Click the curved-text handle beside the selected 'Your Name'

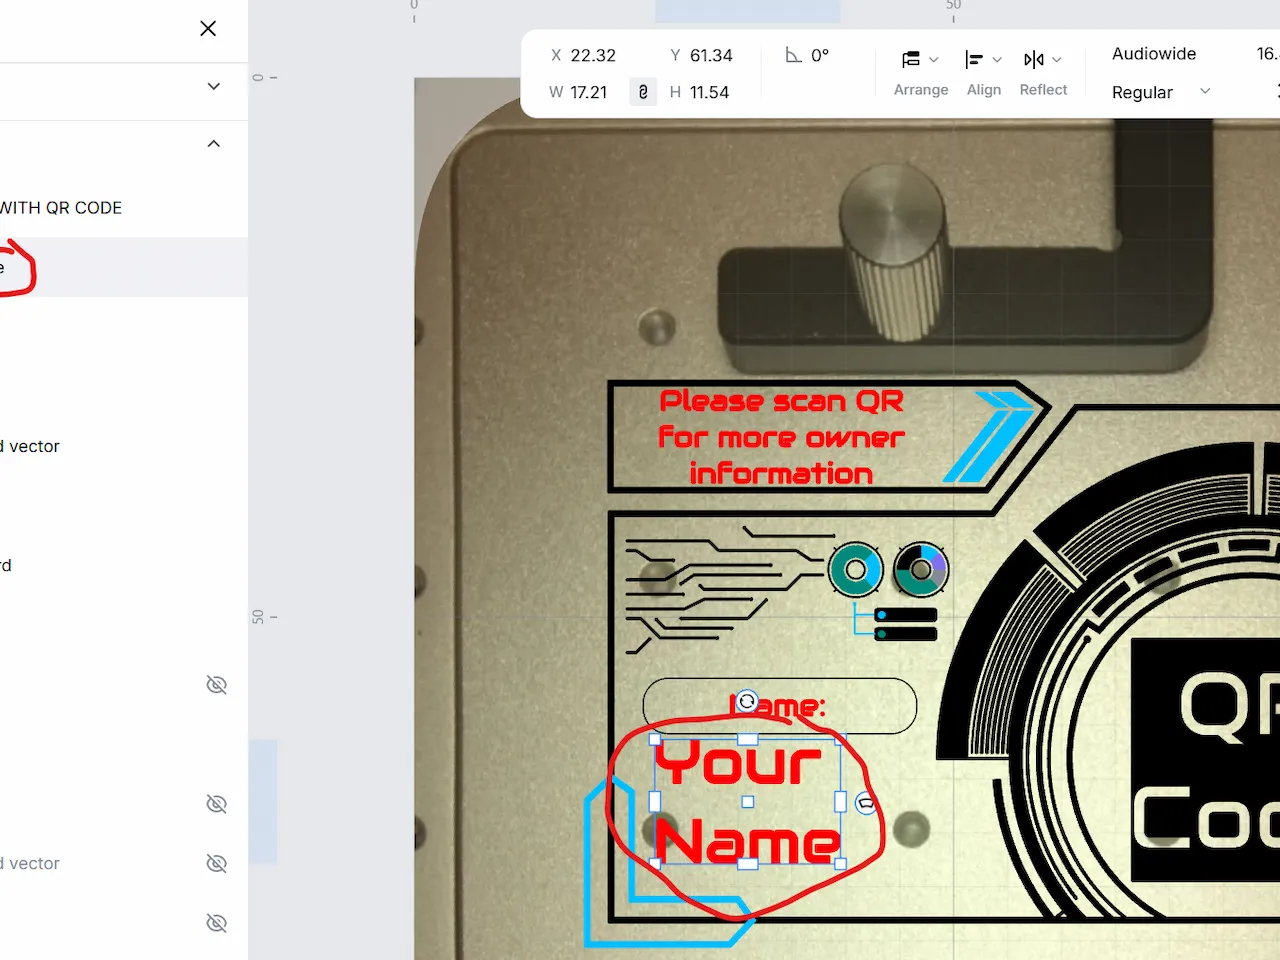click(866, 803)
